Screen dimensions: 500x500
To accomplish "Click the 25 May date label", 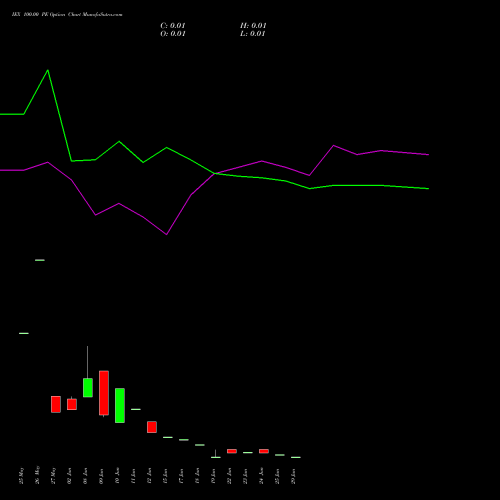I will pos(22,476).
